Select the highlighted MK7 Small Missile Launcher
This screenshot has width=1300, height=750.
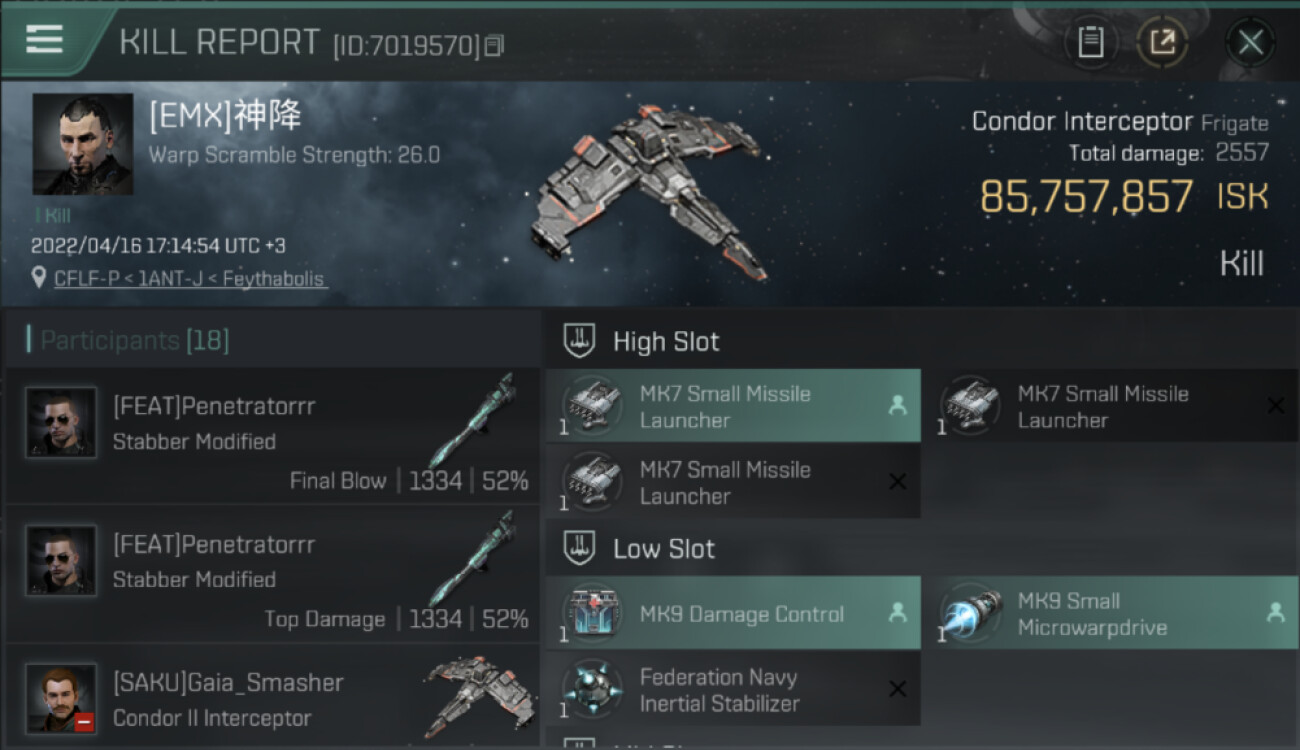pyautogui.click(x=733, y=406)
